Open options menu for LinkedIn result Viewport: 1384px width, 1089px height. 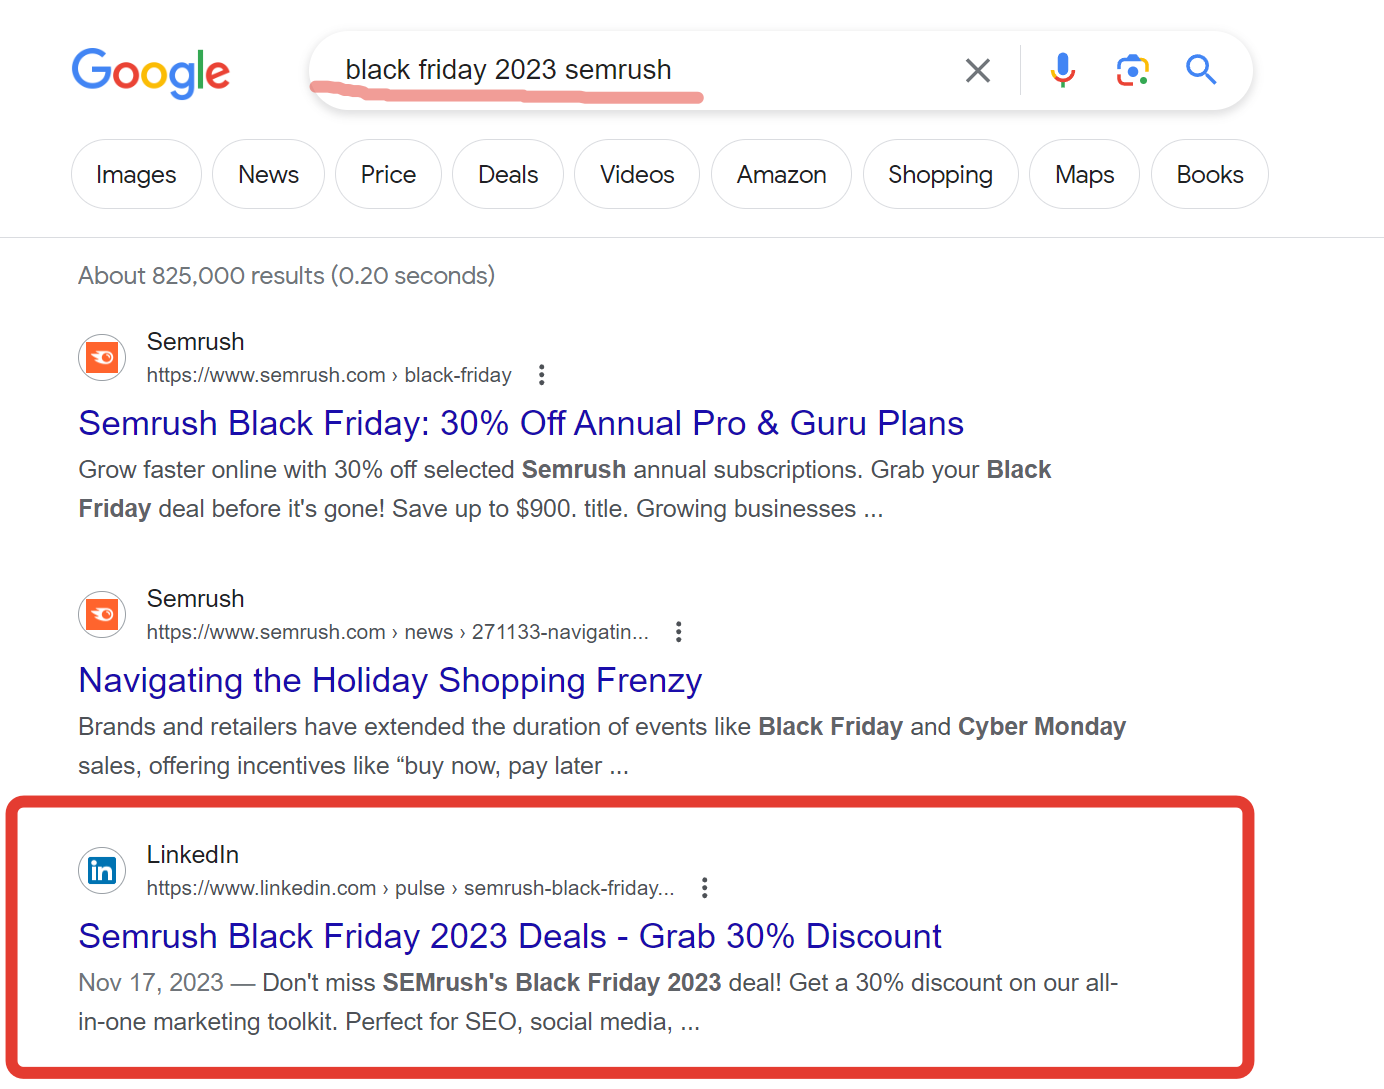pos(705,888)
